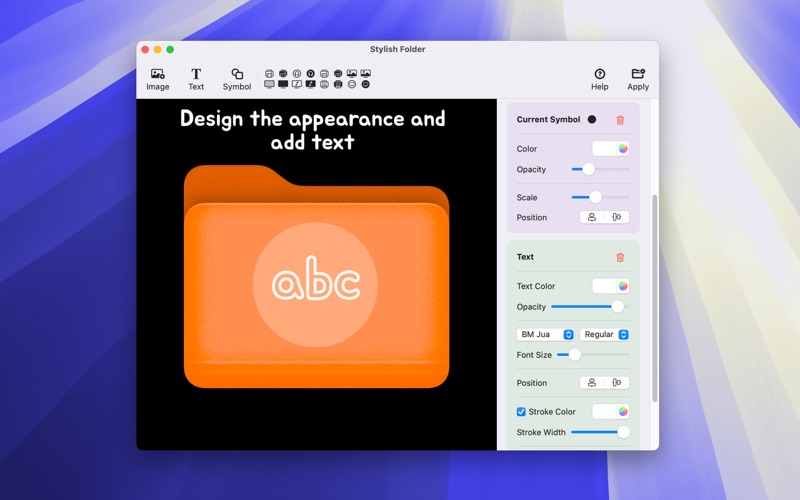Delete the Current Symbol using its trash icon
The height and width of the screenshot is (500, 800).
[x=620, y=120]
